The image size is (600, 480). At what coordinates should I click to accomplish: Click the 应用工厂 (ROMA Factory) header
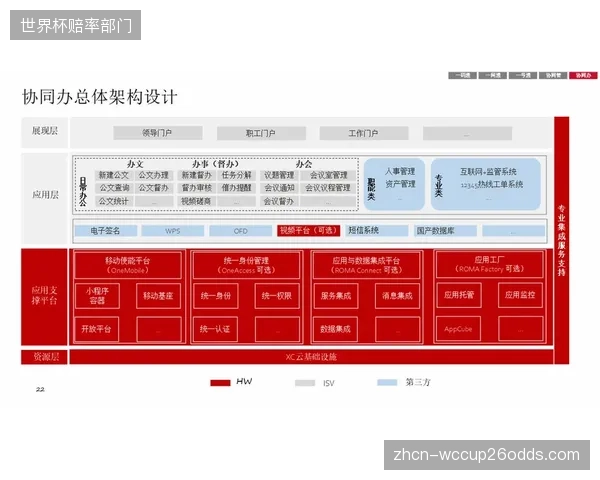[489, 264]
